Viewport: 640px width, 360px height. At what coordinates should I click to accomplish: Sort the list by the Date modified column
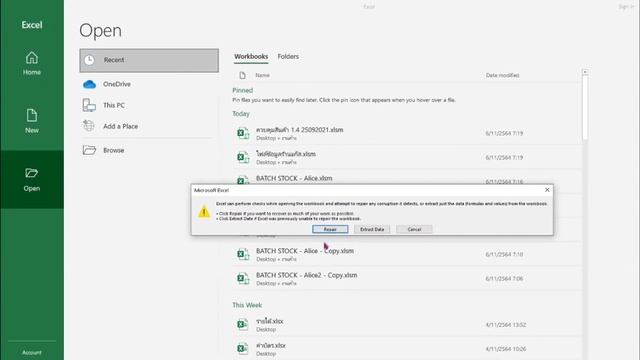click(x=502, y=75)
